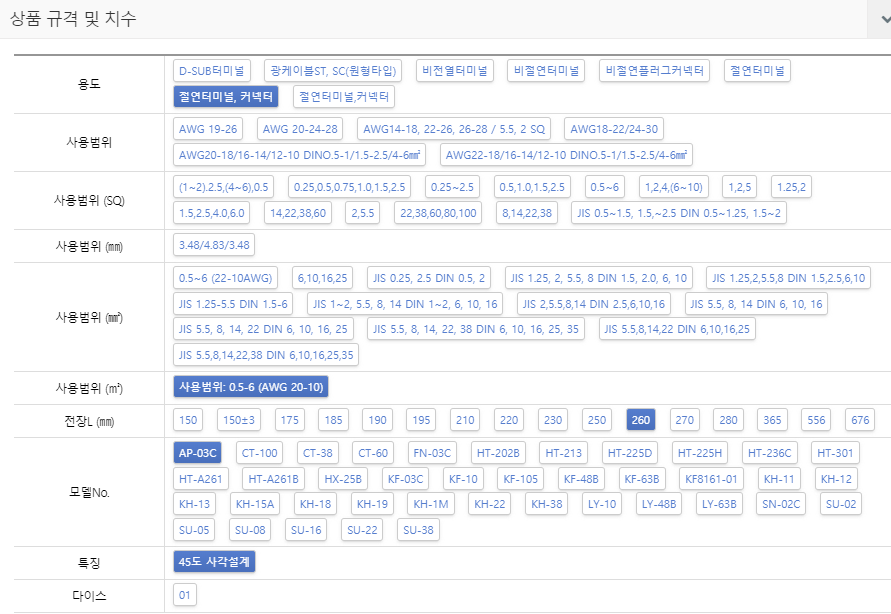This screenshot has height=614, width=891.
Task: Choose AWG18-22/24-30 range option
Action: (614, 129)
